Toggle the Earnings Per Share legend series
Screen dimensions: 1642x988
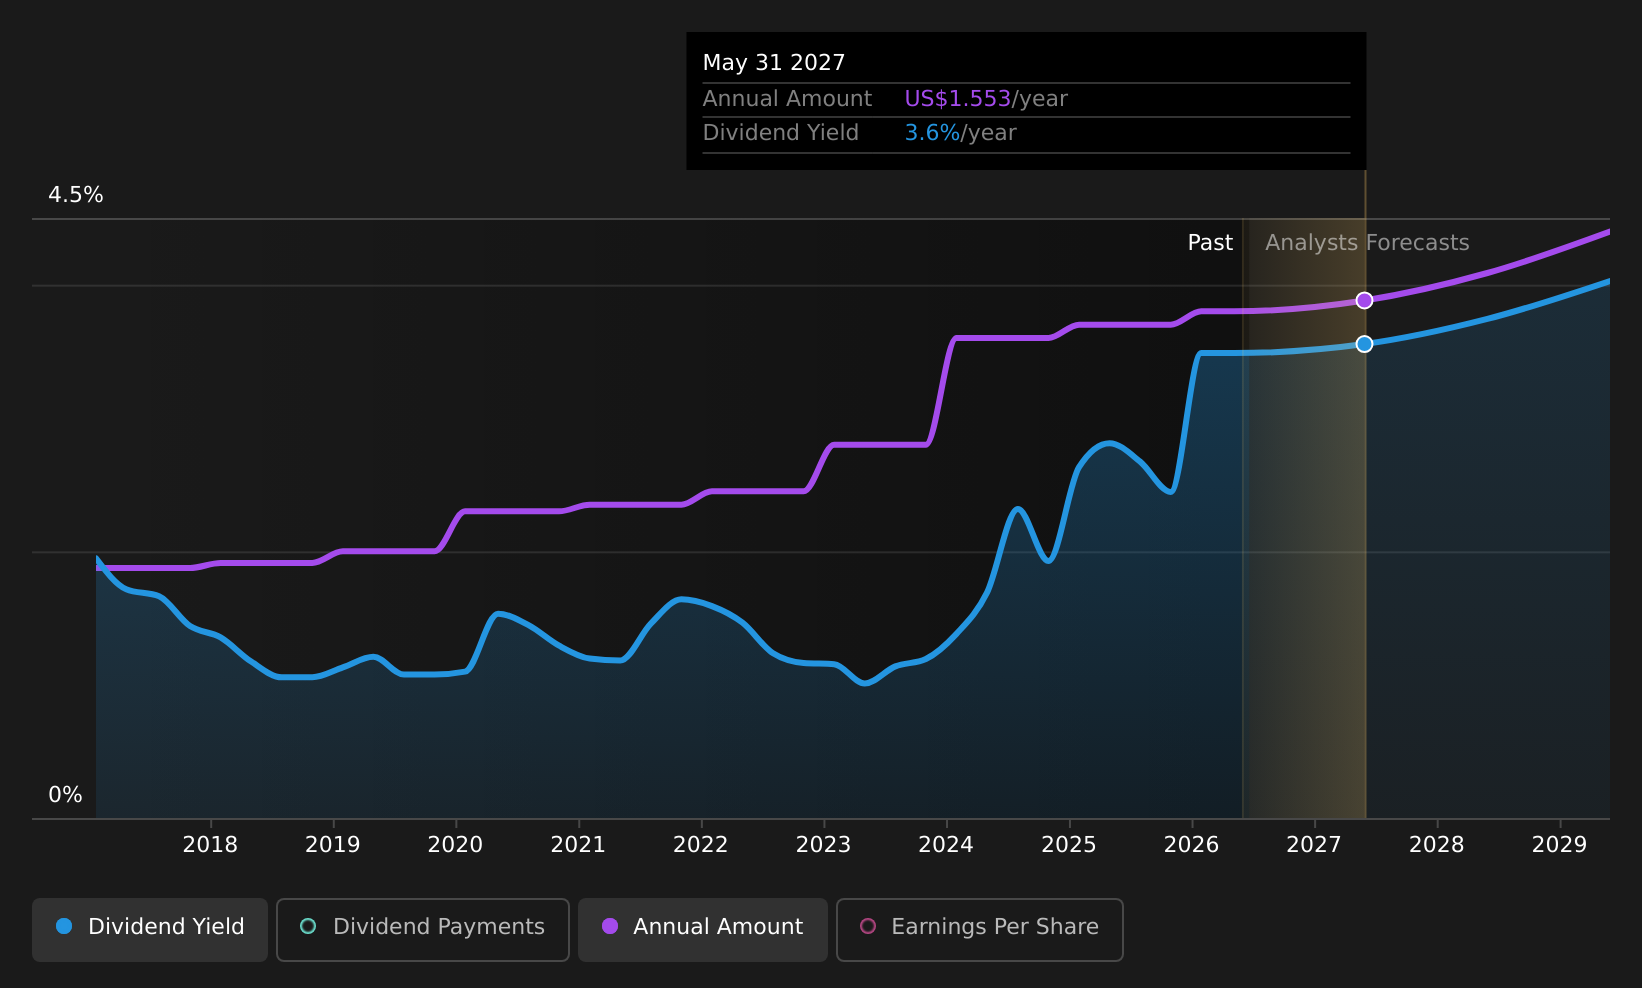coord(979,929)
